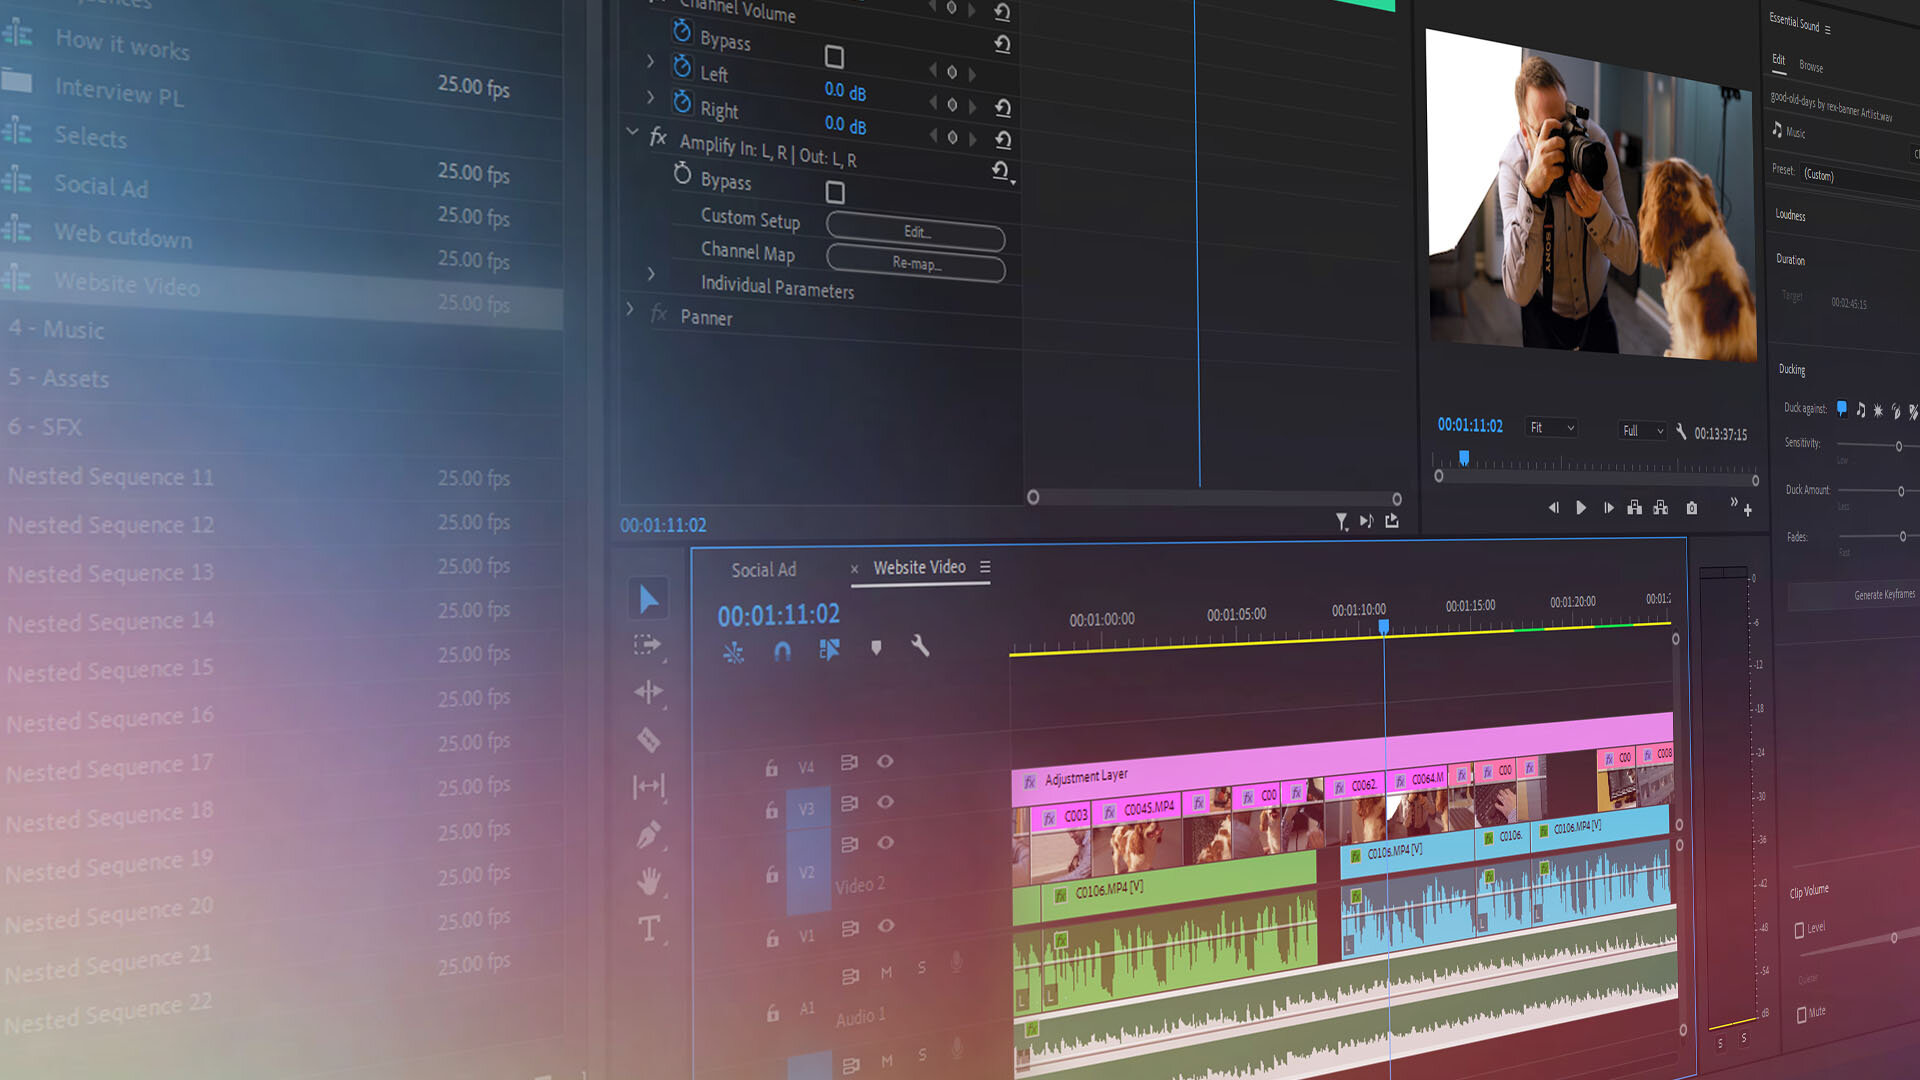Viewport: 1920px width, 1080px height.
Task: Enable the Clip Volume Mute checkbox
Action: (1801, 1015)
